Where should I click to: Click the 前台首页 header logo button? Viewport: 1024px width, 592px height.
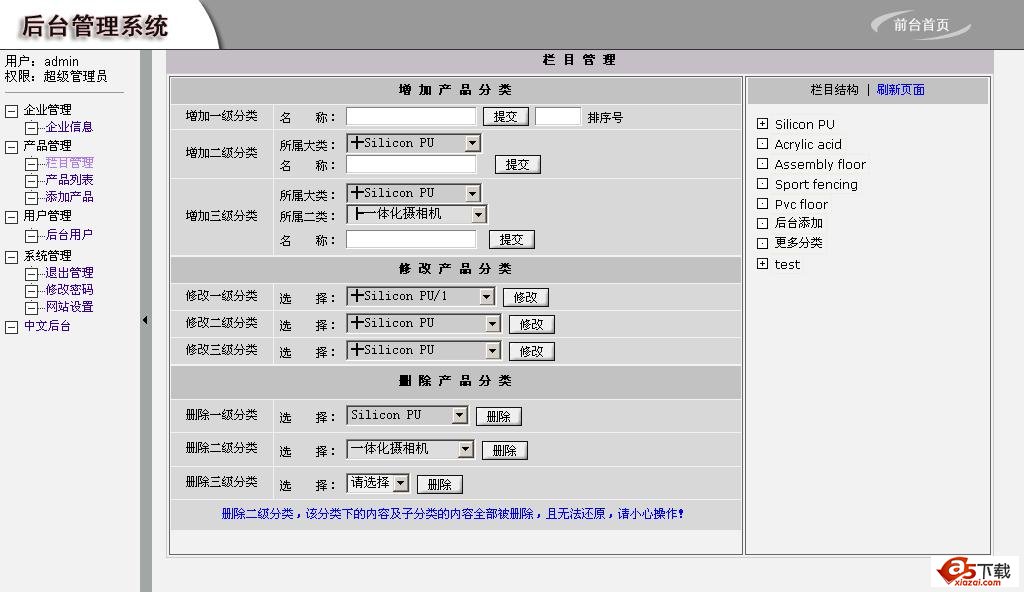(921, 25)
